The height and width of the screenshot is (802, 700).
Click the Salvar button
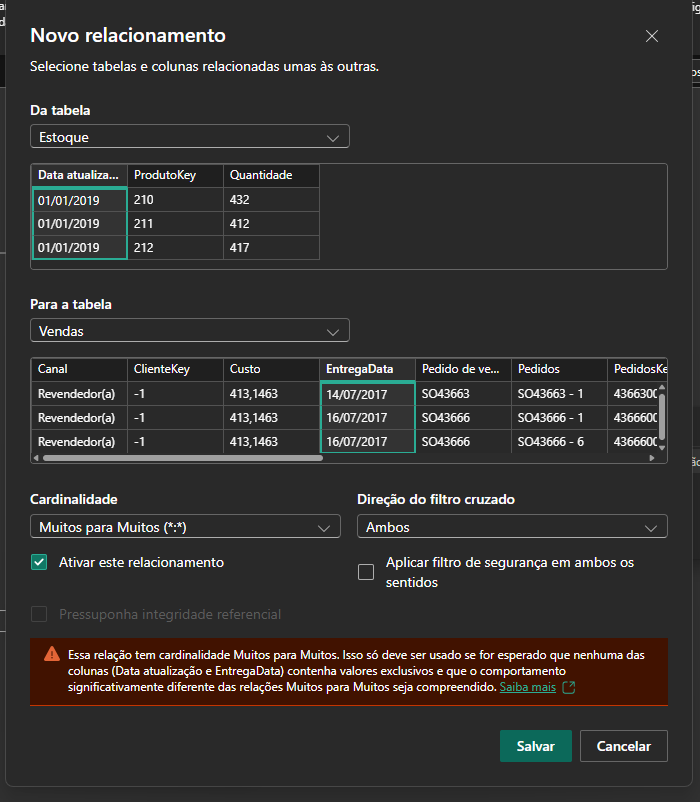click(x=535, y=746)
